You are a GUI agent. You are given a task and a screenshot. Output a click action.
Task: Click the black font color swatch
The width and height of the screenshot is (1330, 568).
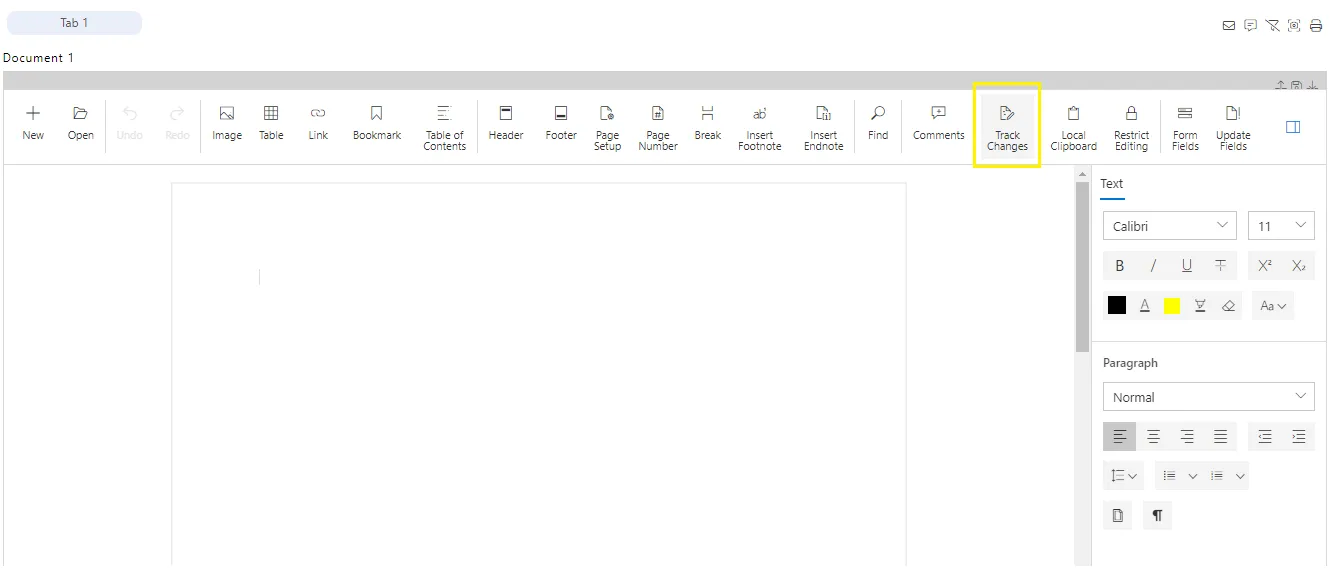coord(1117,306)
